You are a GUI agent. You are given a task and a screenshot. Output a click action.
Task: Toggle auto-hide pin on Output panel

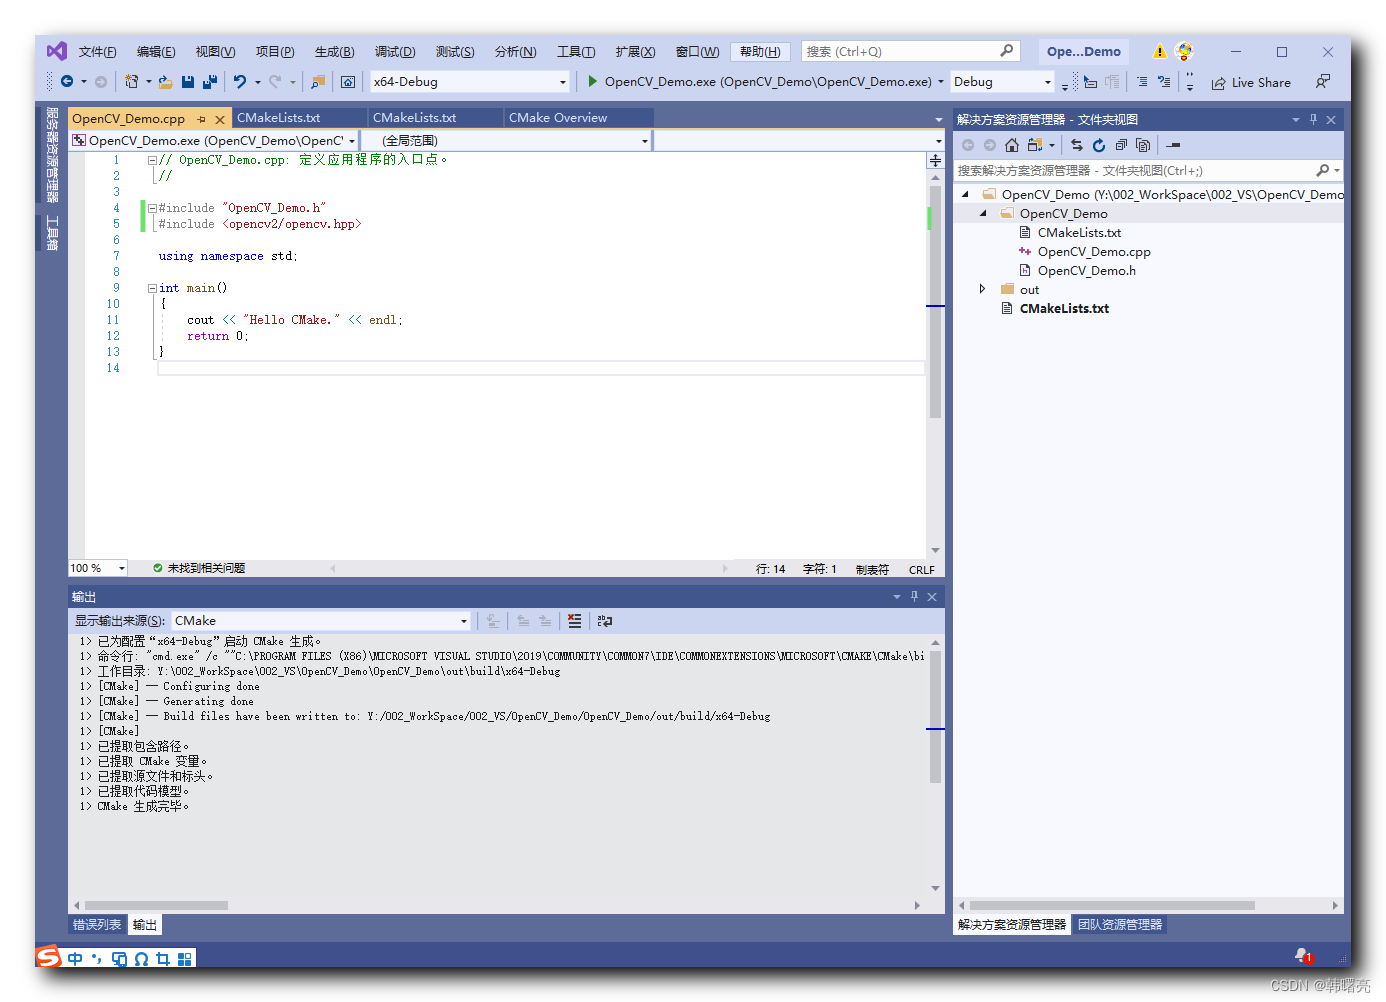[914, 597]
